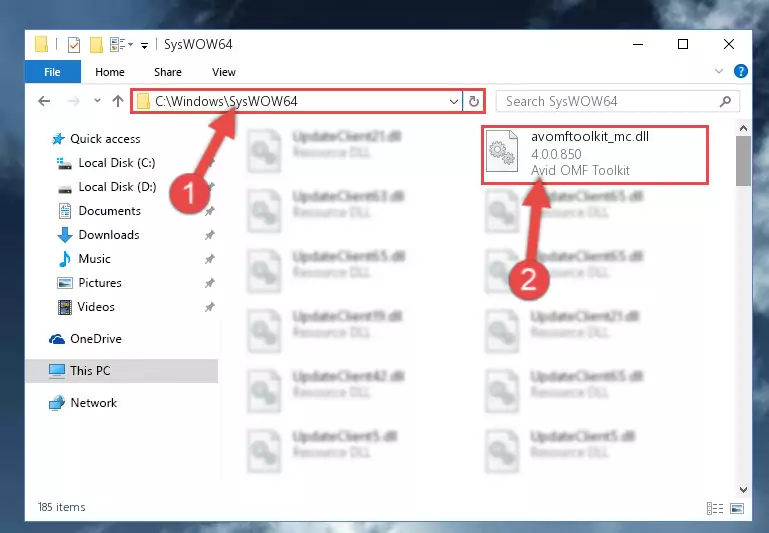Click the OneDrive cloud icon
Screen dimensions: 769x533
pyautogui.click(x=57, y=339)
